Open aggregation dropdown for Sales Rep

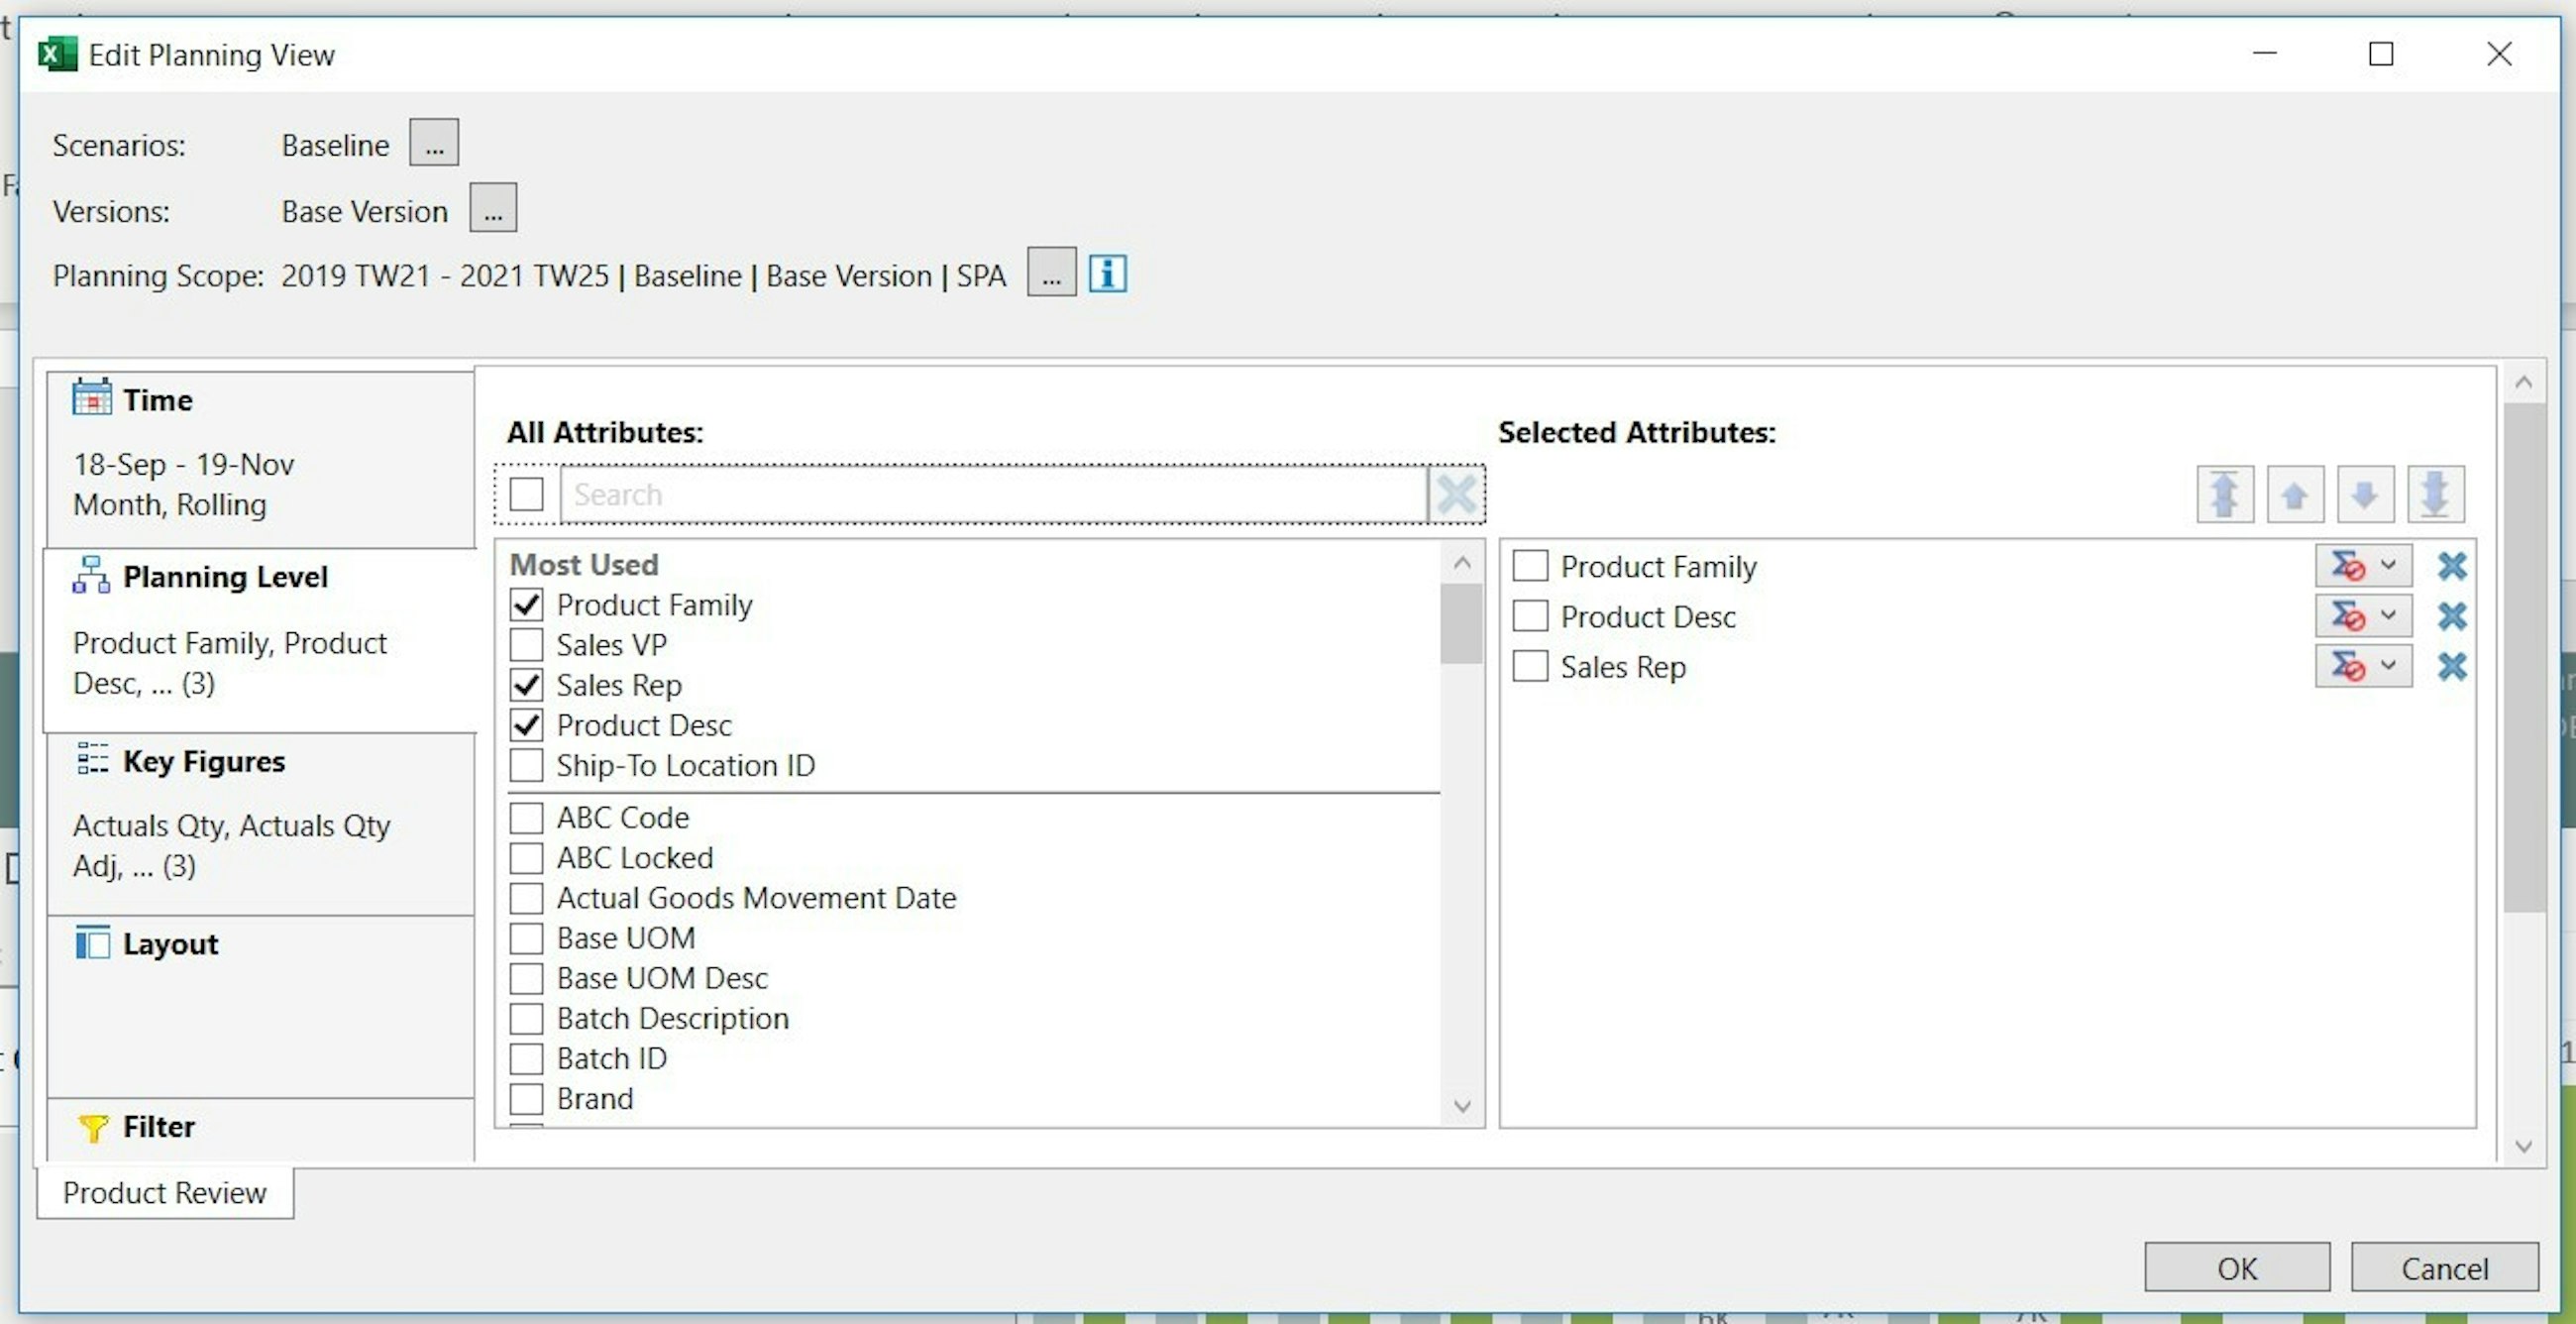pos(2363,666)
